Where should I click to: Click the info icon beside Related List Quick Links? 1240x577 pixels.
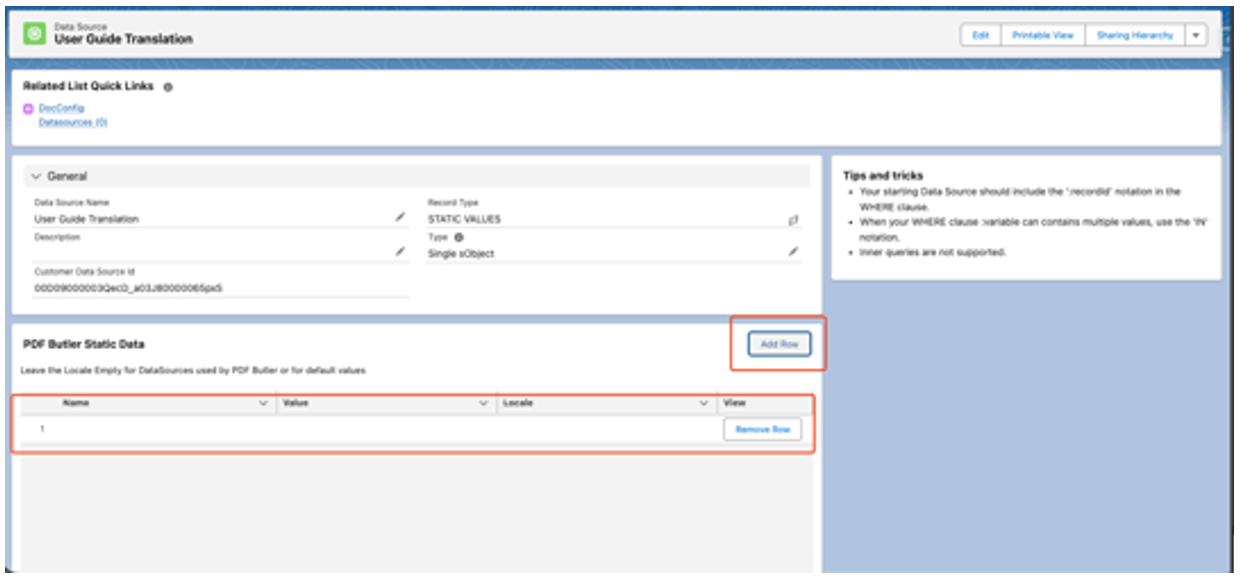pos(168,87)
